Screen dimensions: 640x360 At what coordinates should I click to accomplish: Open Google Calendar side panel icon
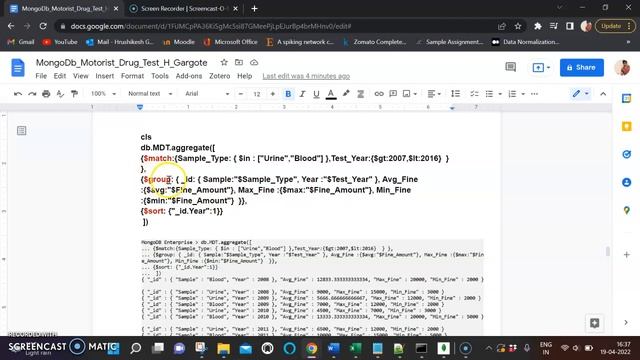coord(627,98)
